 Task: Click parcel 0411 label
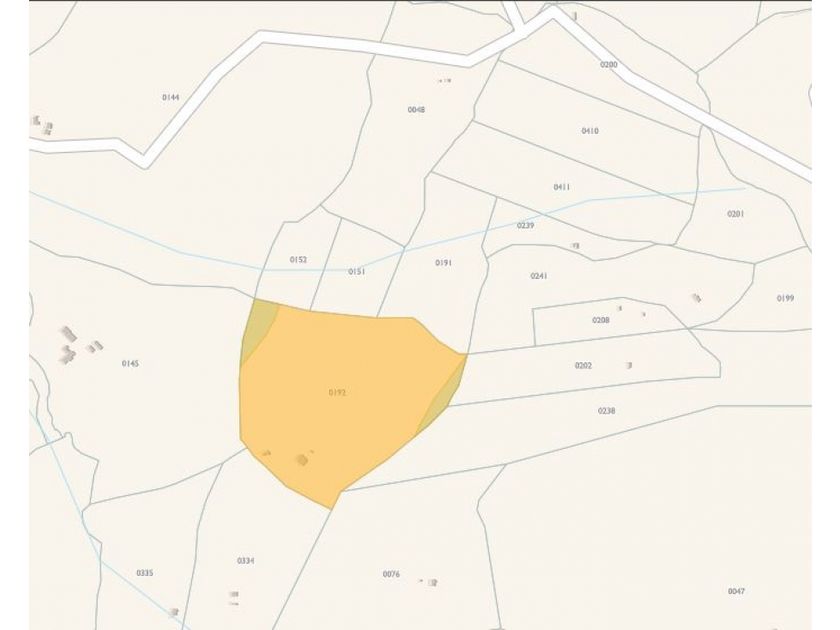(x=561, y=187)
